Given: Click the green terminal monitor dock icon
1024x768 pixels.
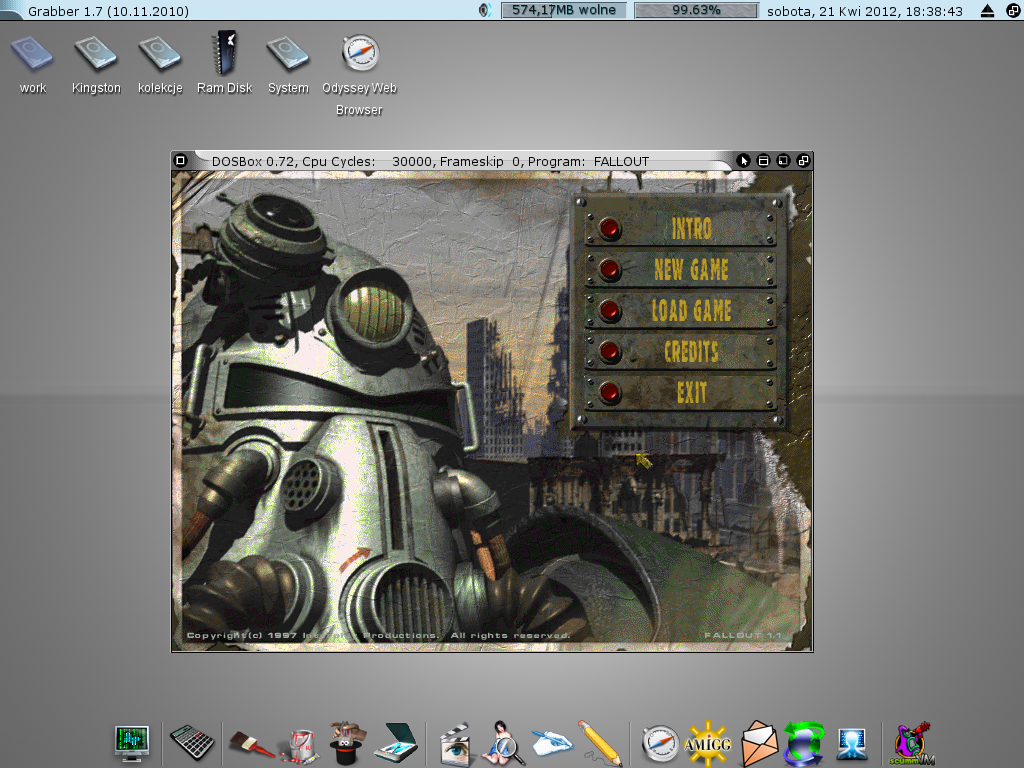Looking at the screenshot, I should [132, 743].
